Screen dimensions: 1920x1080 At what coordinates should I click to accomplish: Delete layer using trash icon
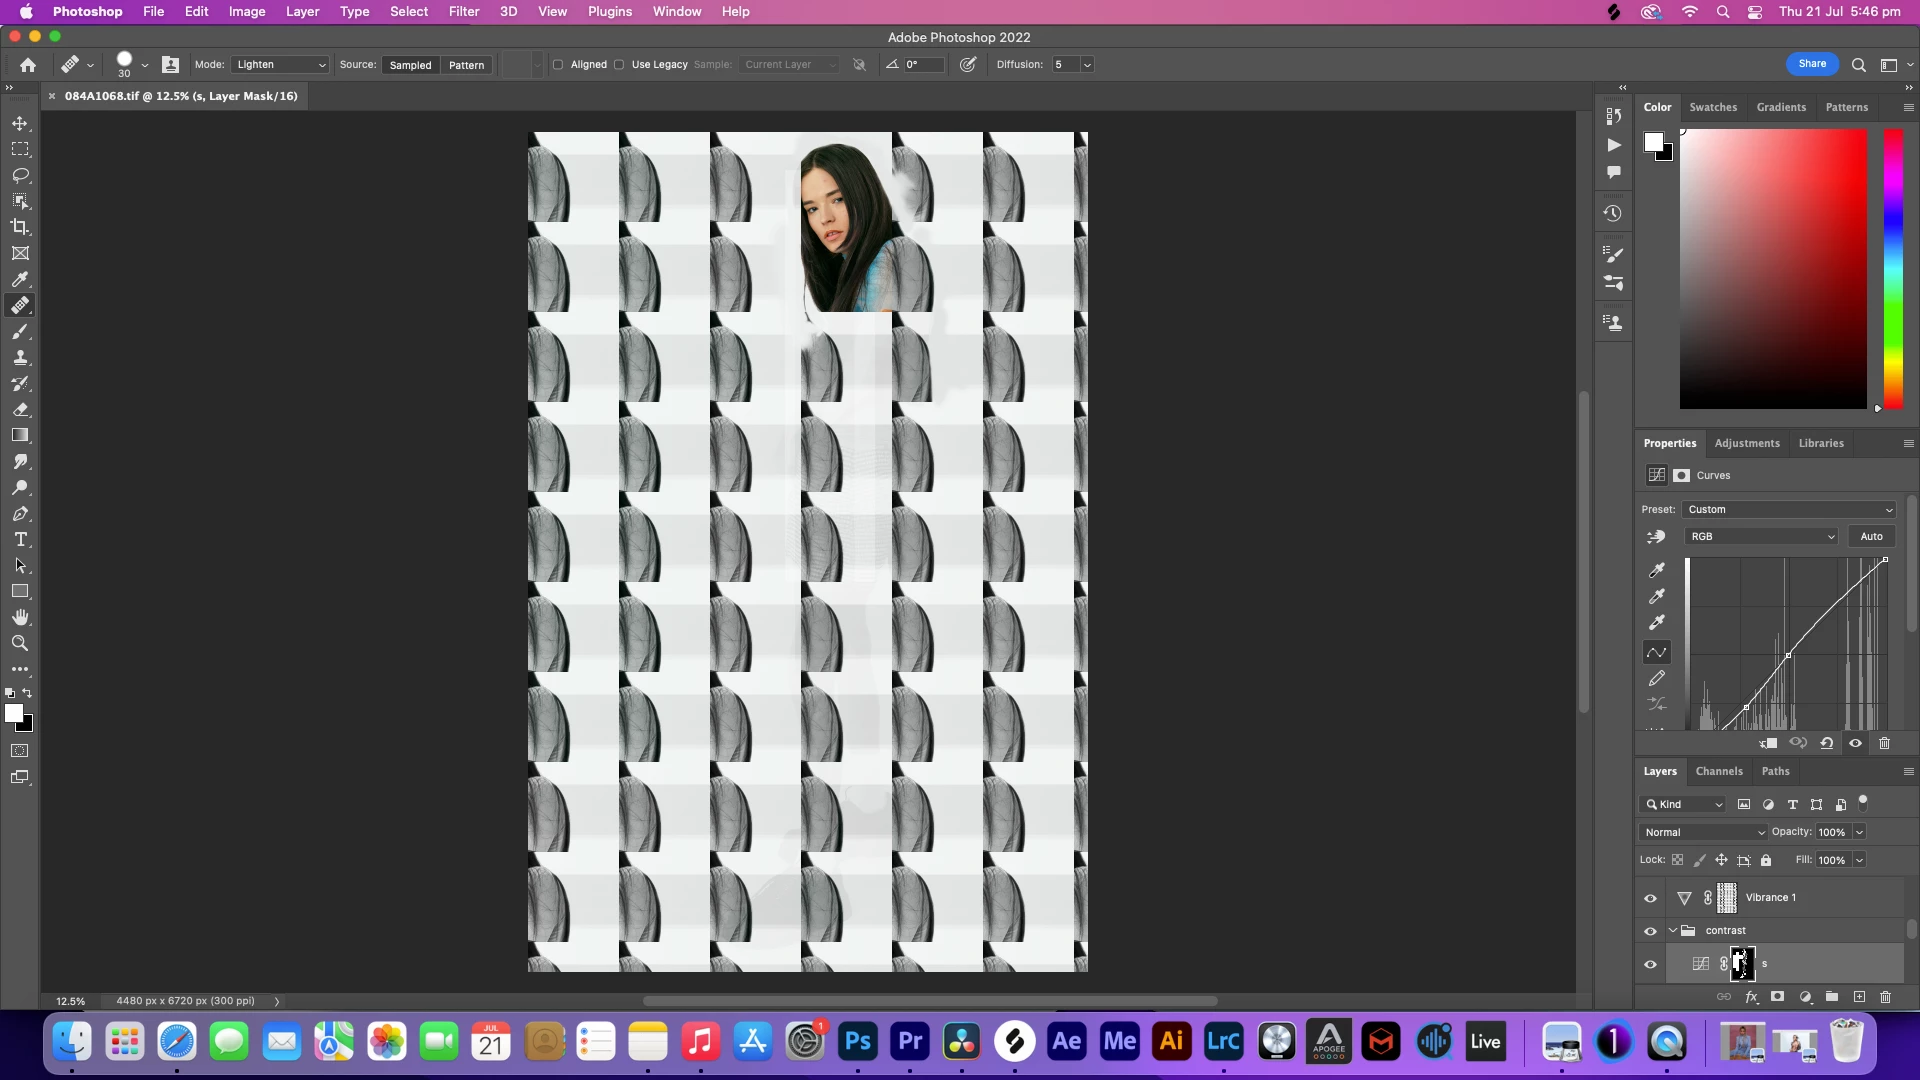coord(1885,997)
